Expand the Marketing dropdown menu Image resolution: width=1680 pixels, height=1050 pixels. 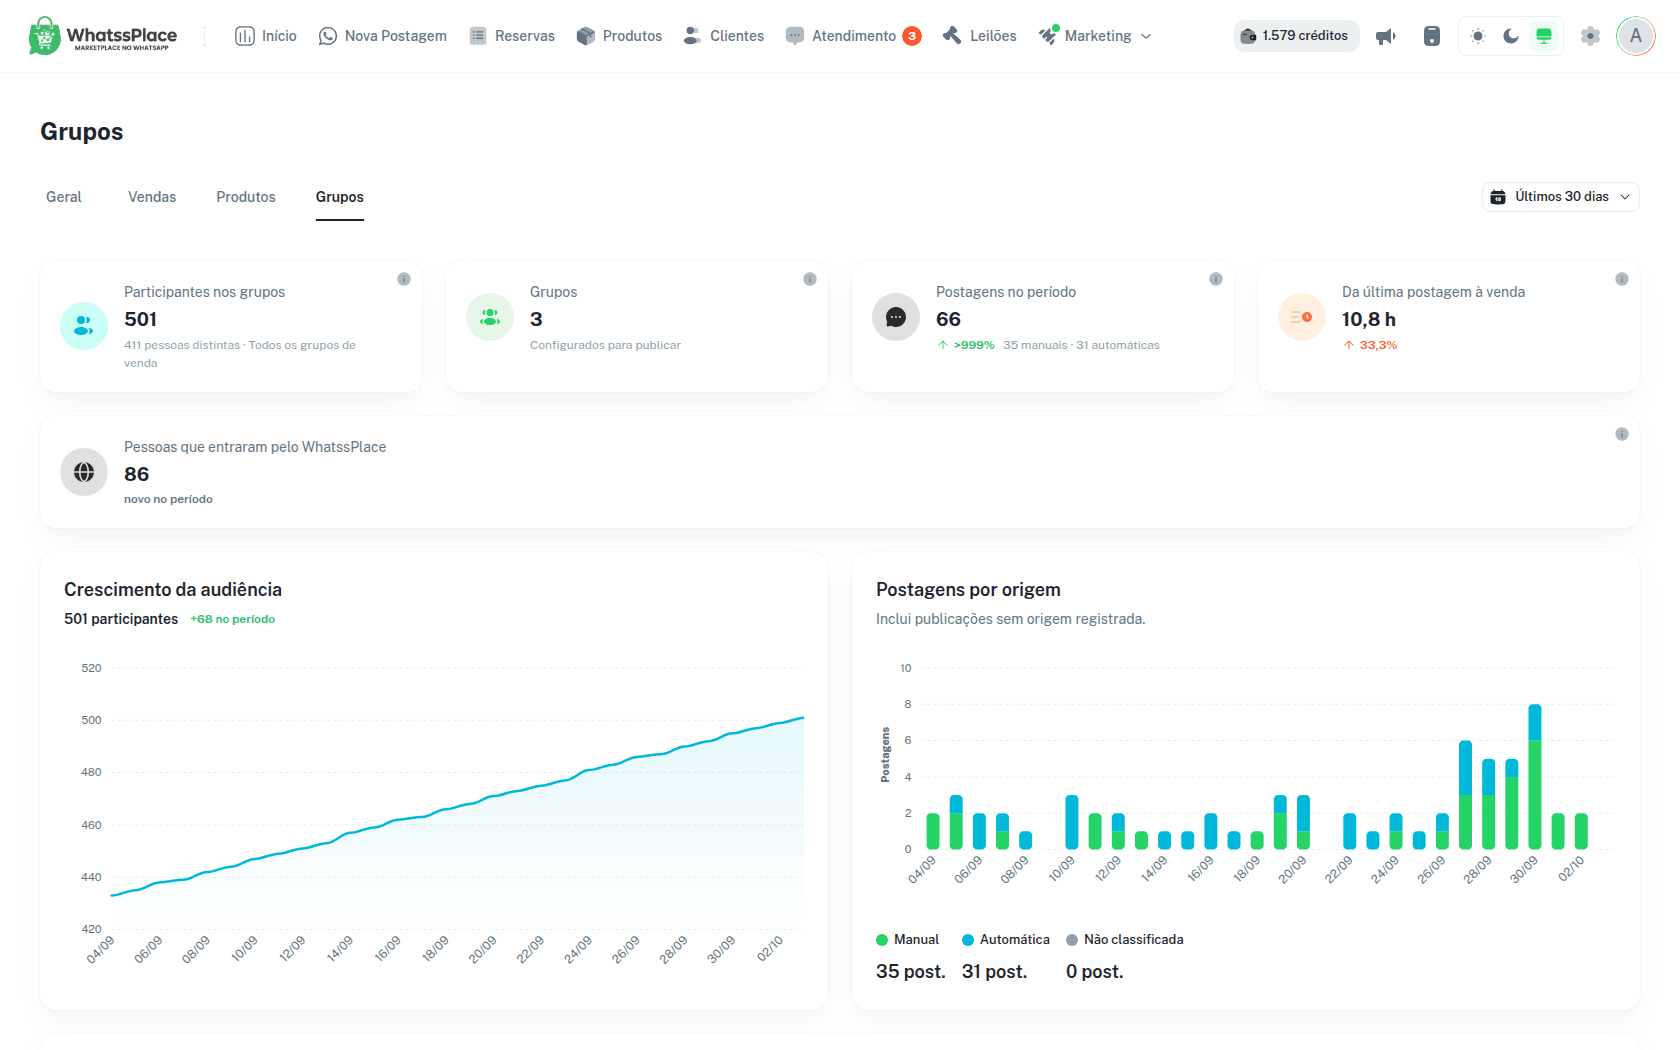click(1096, 36)
